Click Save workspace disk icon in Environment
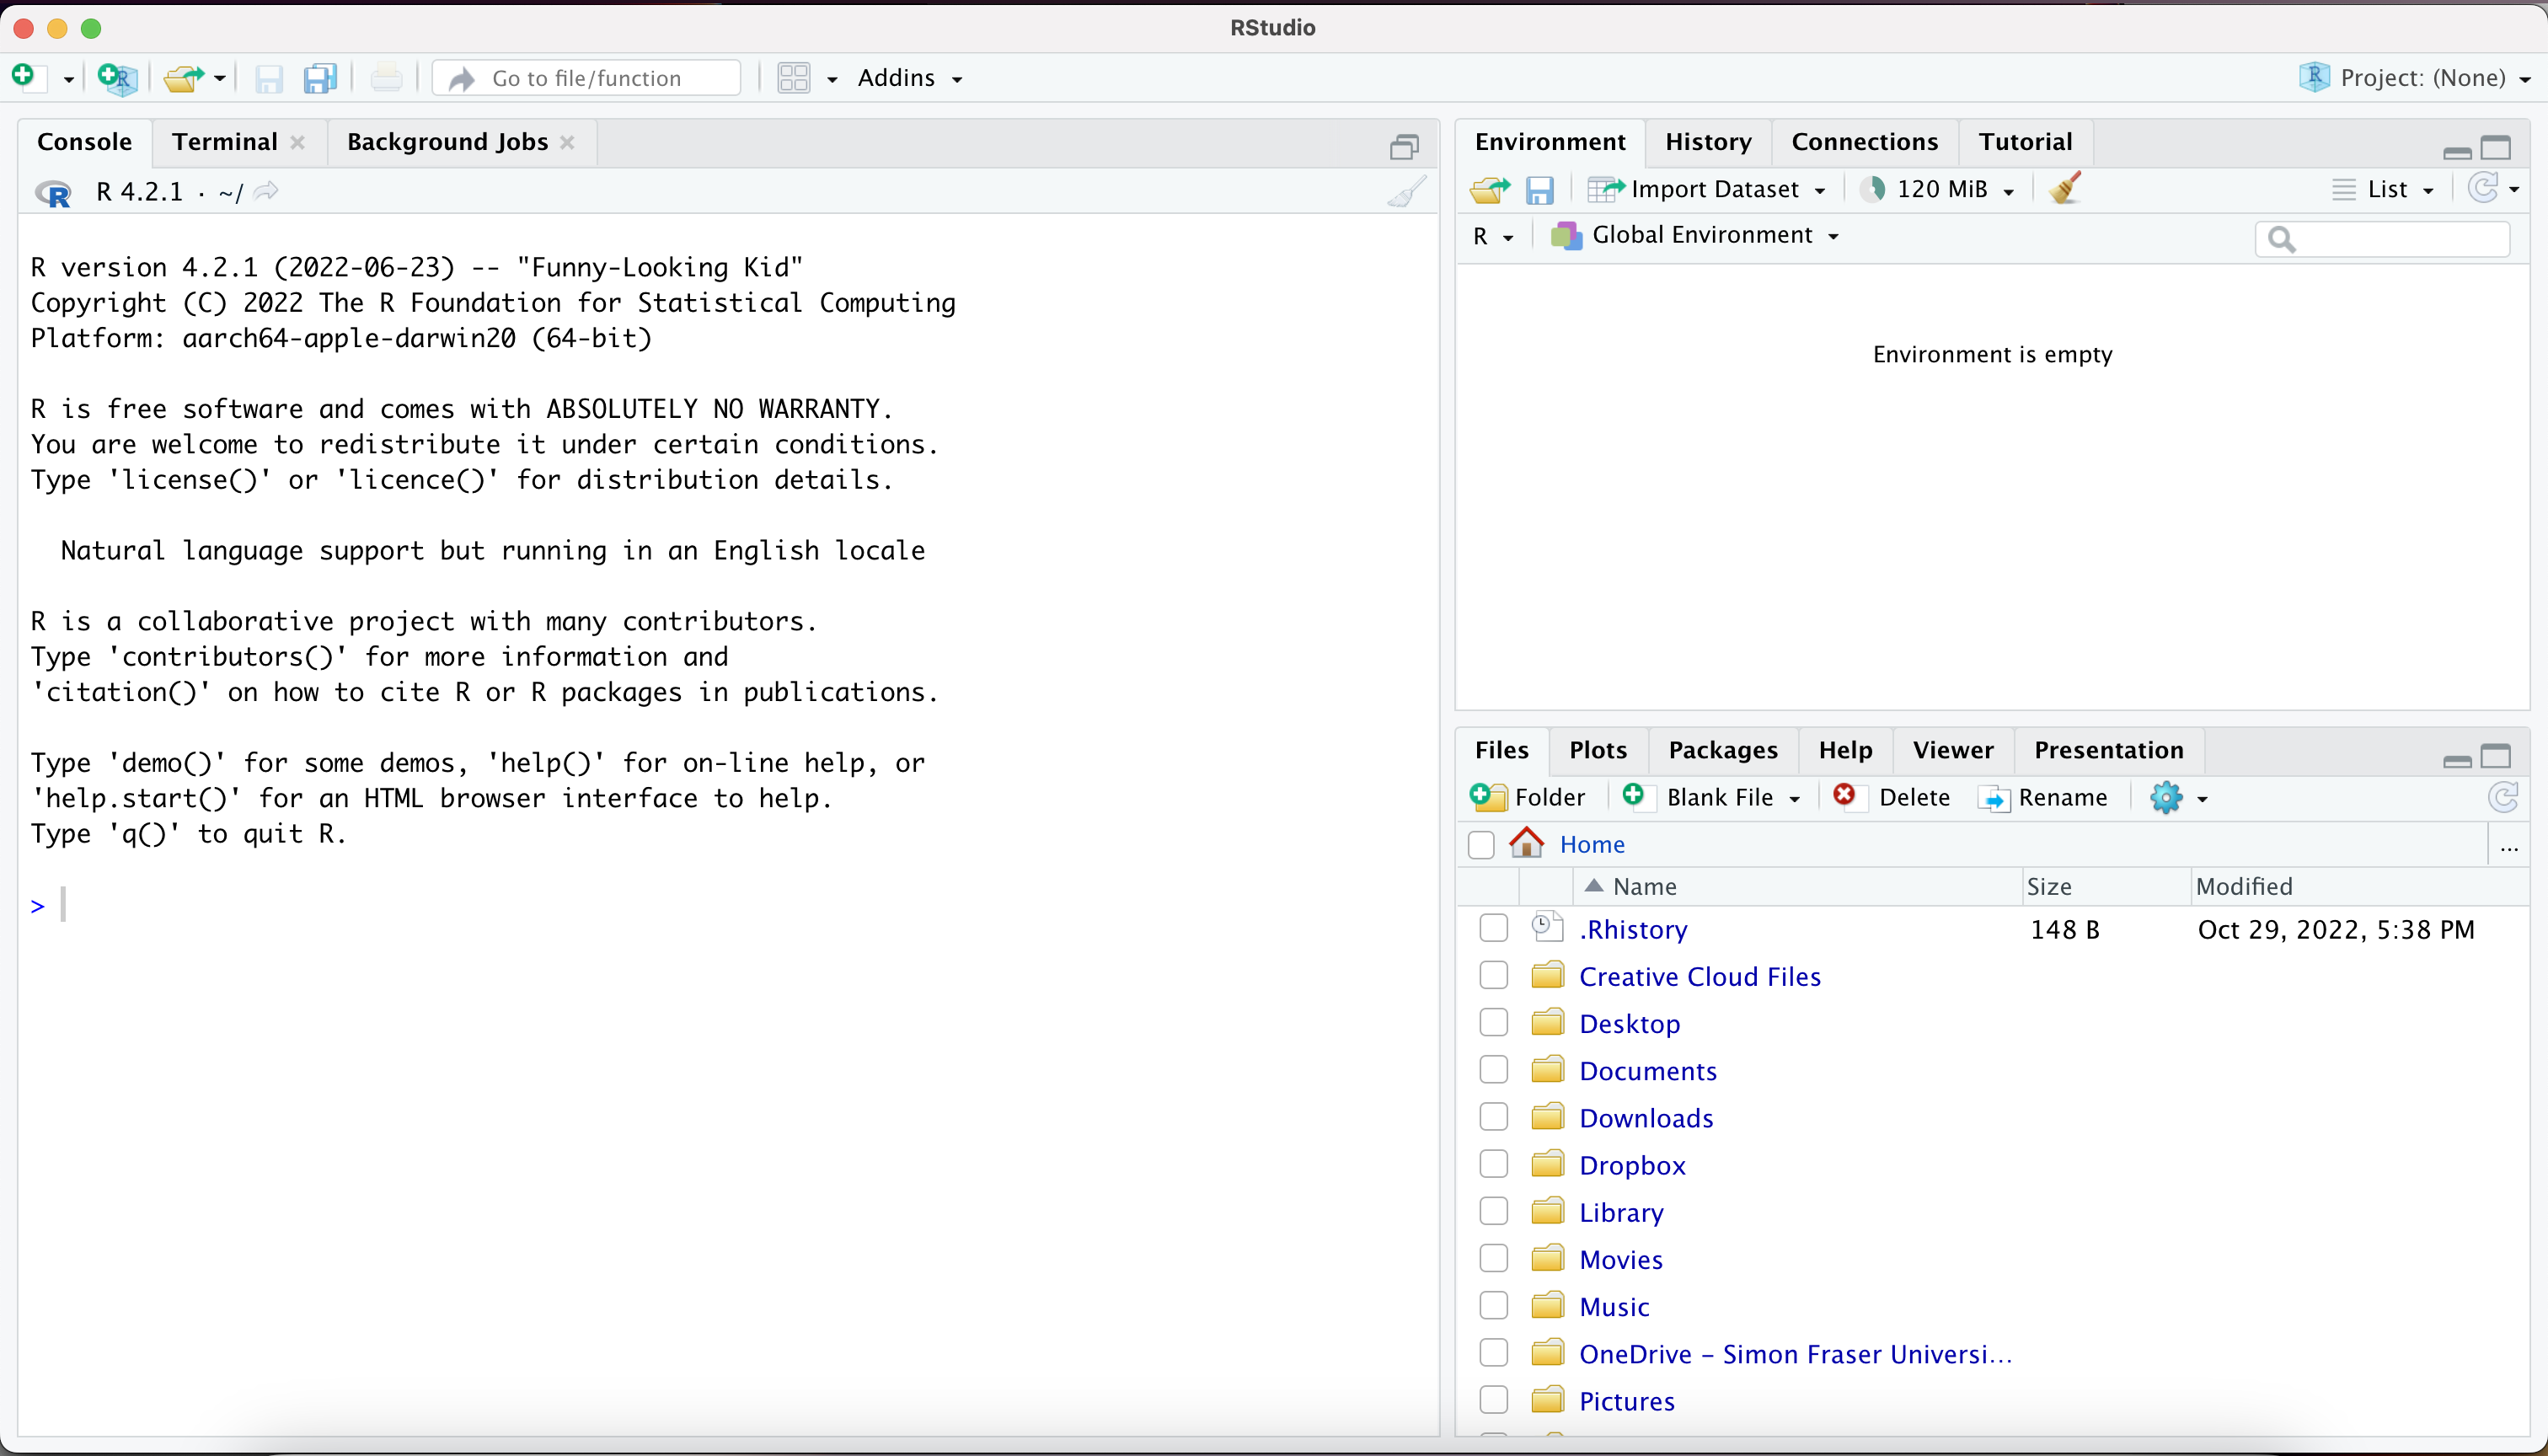The width and height of the screenshot is (2548, 1456). [1539, 189]
